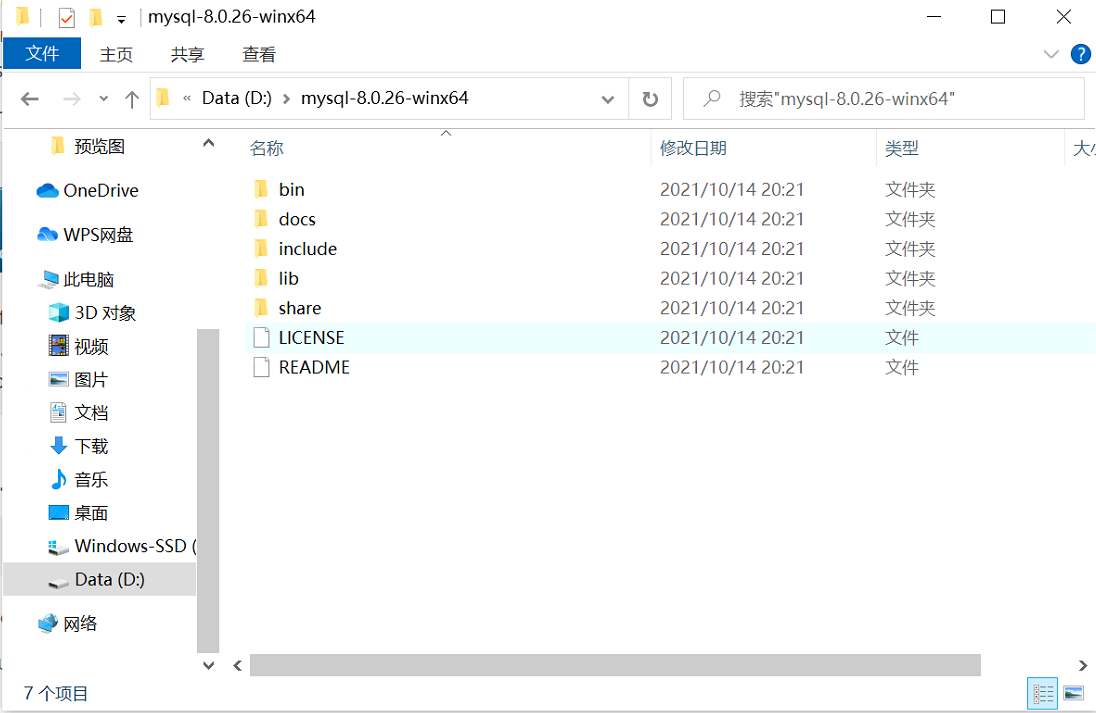Open the 主页 ribbon tab
Screen dimensions: 1096x713
point(116,54)
